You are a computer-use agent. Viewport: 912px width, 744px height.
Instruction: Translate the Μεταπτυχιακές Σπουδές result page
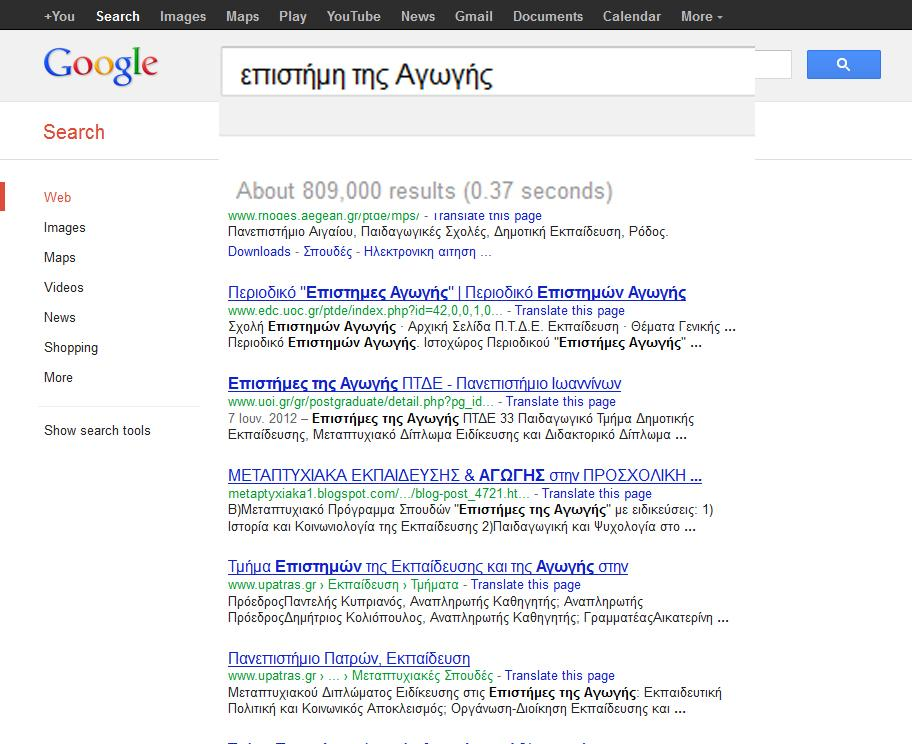(559, 675)
